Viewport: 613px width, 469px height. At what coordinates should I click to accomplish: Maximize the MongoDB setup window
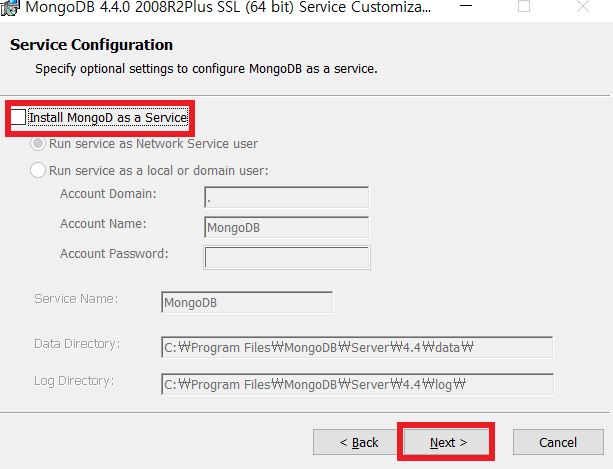pyautogui.click(x=524, y=6)
